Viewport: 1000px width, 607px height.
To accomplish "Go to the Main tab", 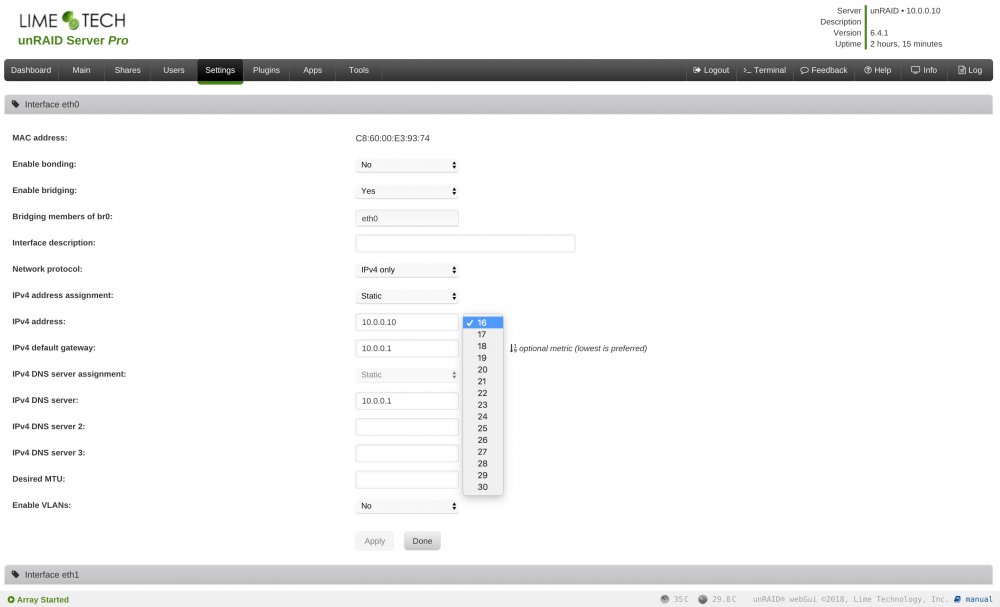I will 81,70.
